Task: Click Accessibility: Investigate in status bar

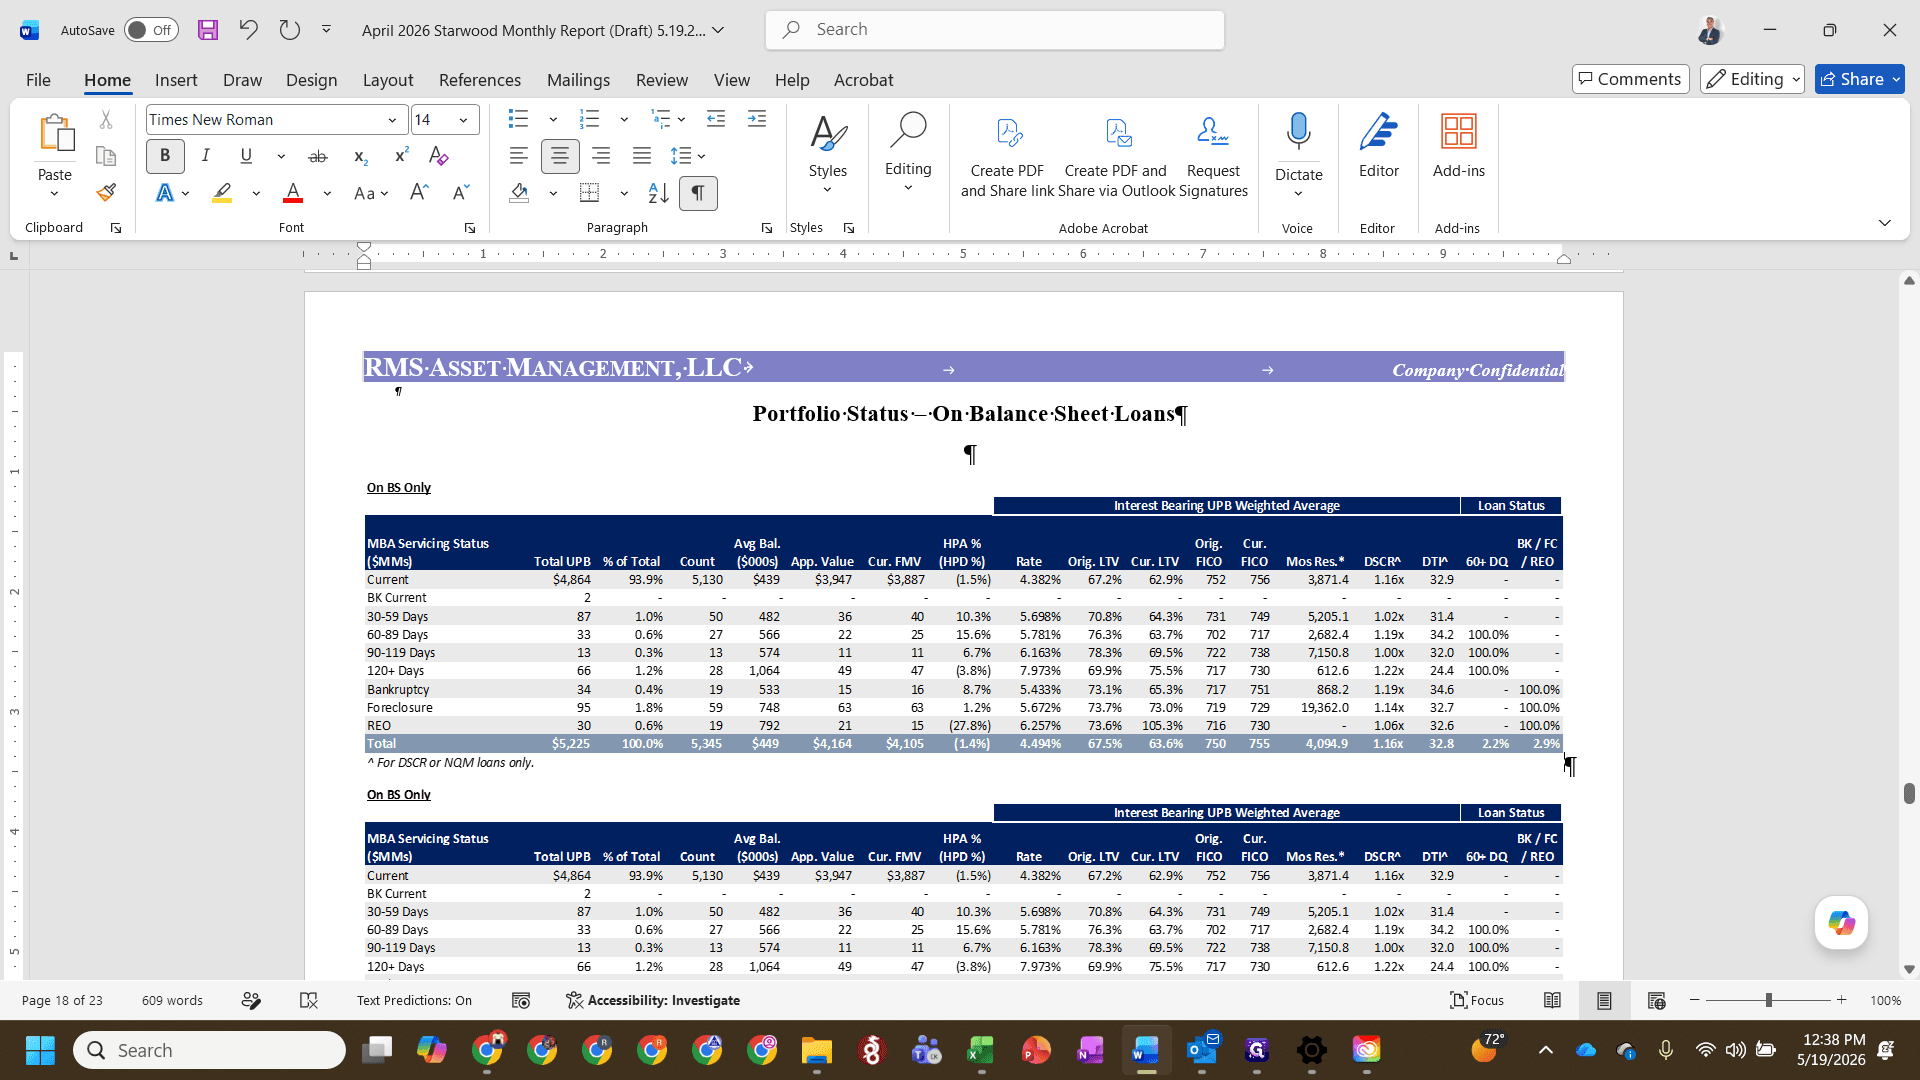Action: click(x=653, y=1000)
